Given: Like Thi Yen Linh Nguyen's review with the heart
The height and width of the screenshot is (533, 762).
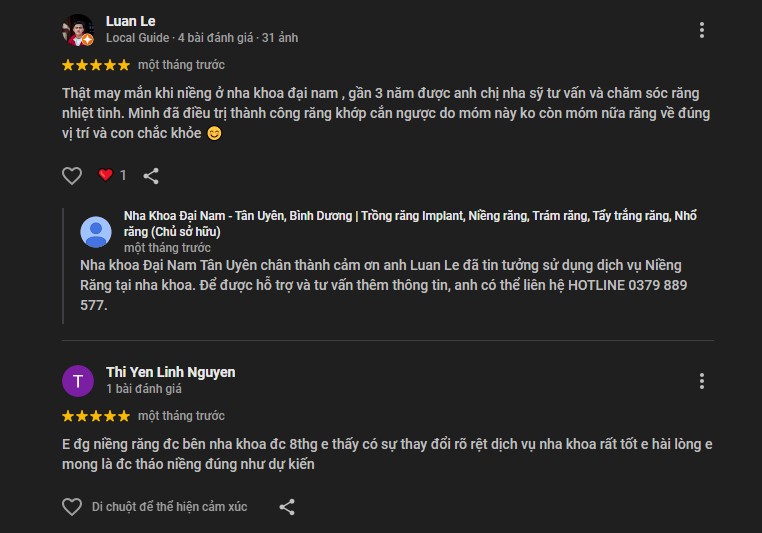Looking at the screenshot, I should (72, 507).
